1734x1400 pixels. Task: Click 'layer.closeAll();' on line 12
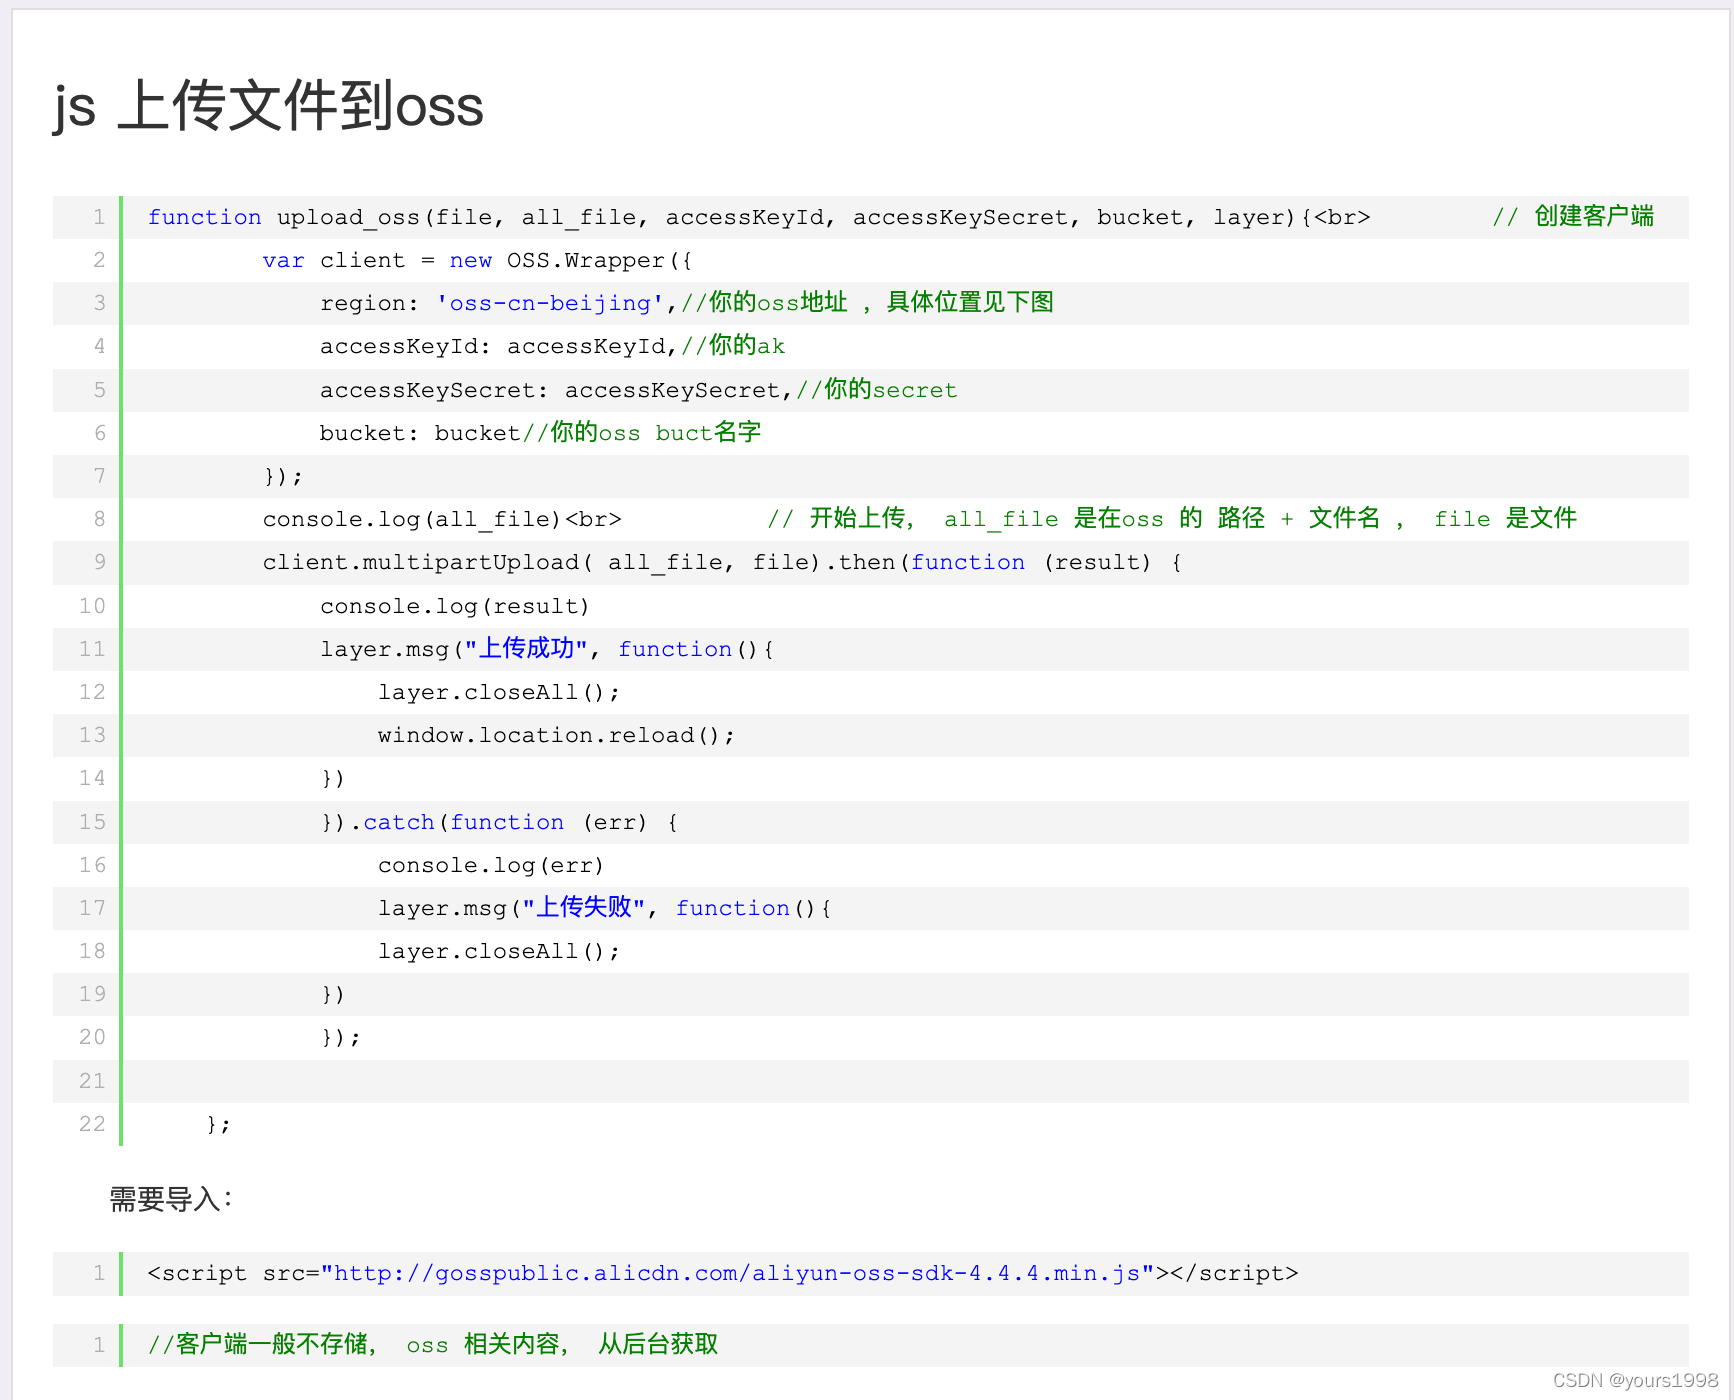click(499, 693)
